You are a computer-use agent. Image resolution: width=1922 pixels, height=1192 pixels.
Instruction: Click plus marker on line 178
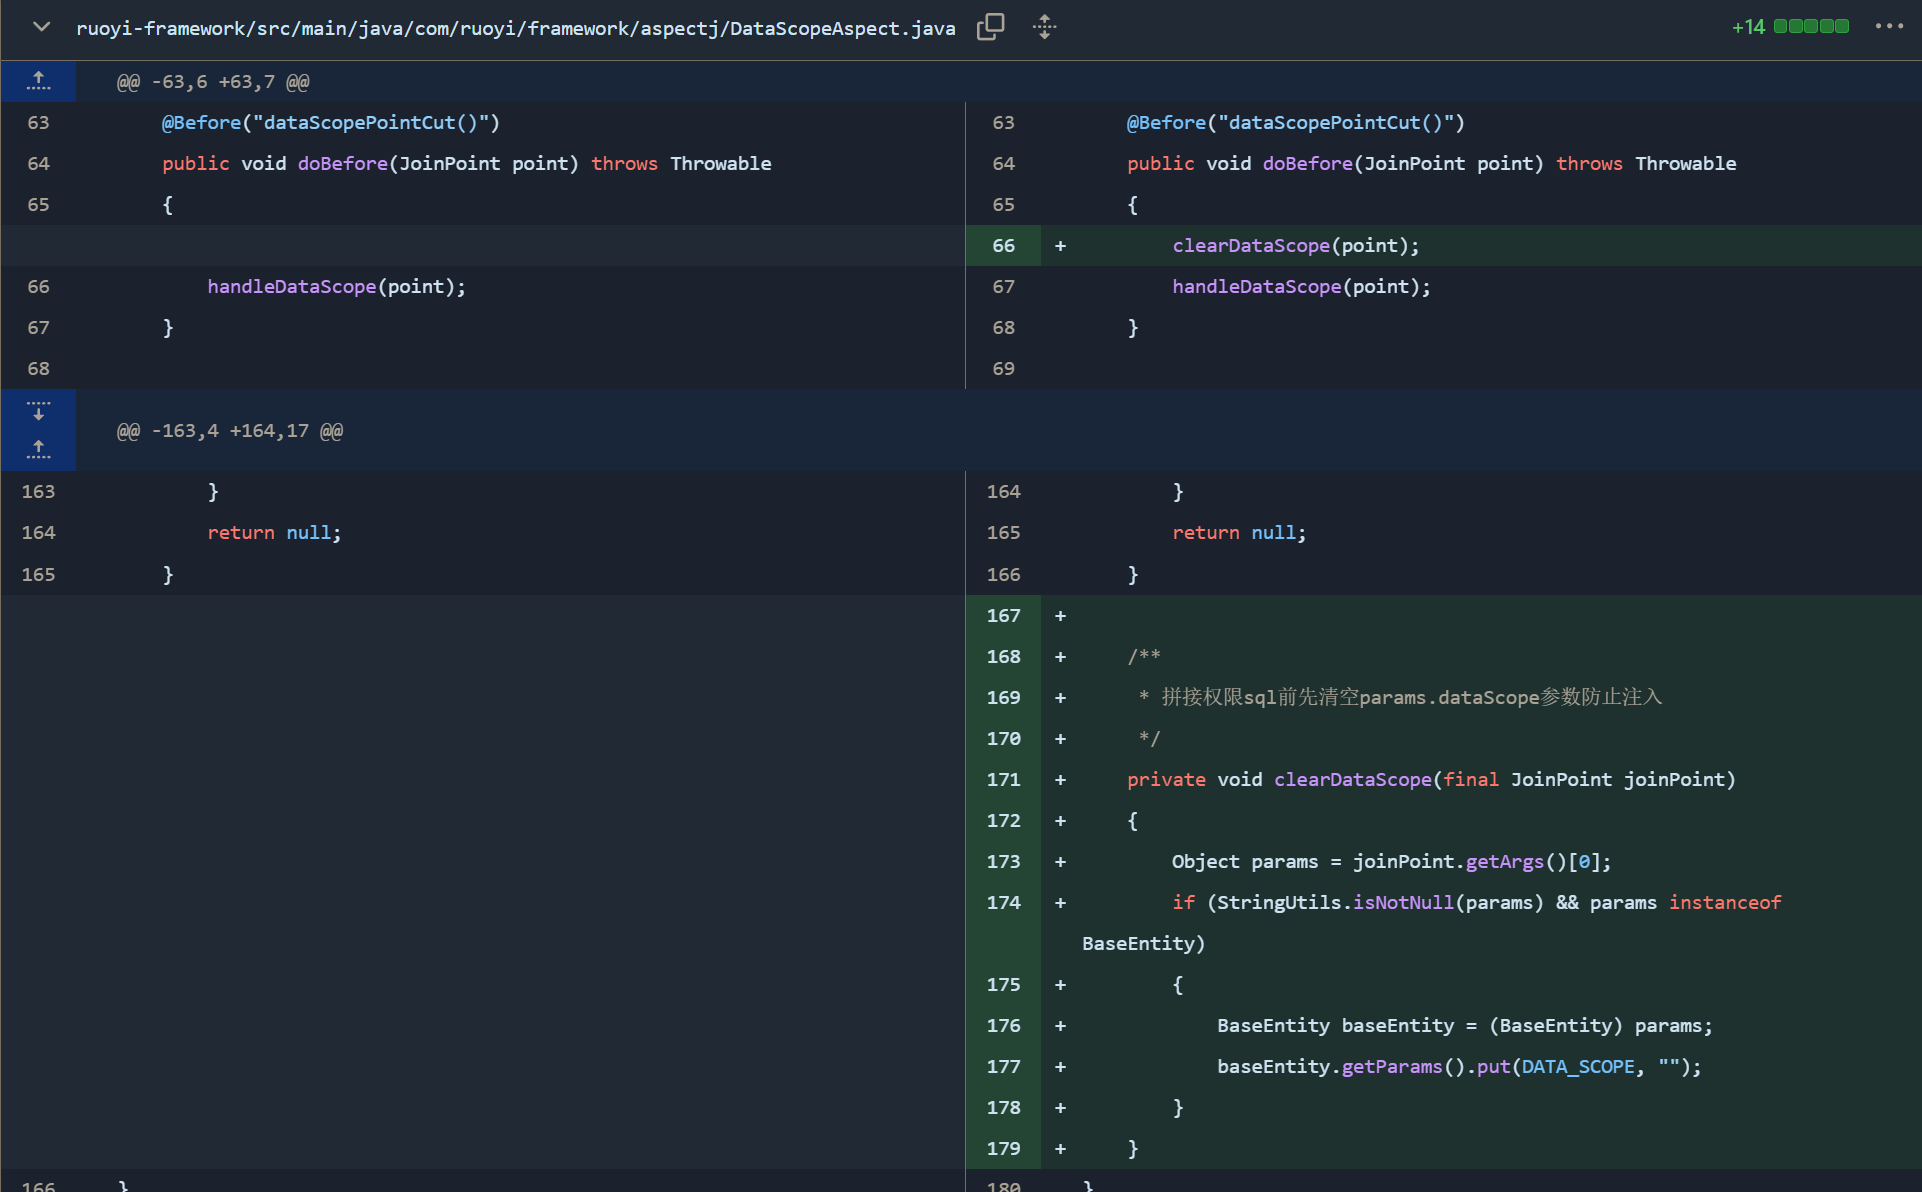point(1060,1107)
